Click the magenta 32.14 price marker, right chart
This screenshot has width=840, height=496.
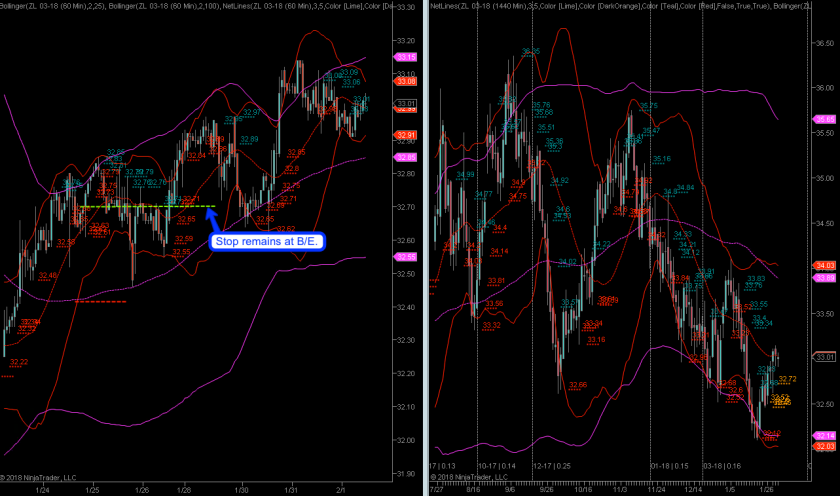(x=825, y=435)
